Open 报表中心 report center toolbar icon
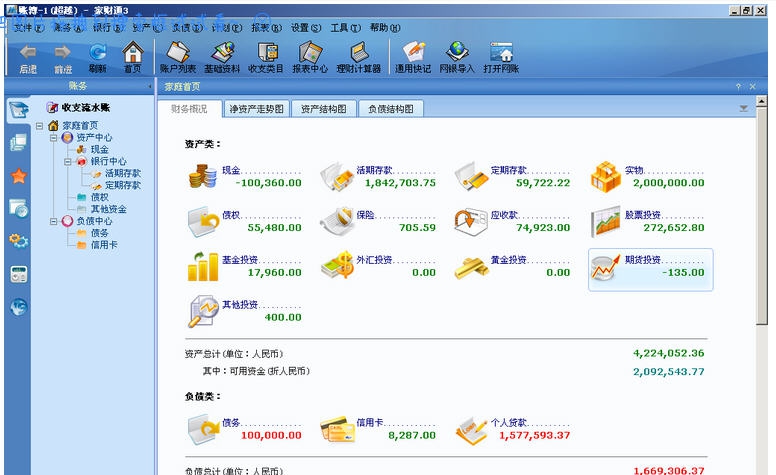 tap(310, 51)
